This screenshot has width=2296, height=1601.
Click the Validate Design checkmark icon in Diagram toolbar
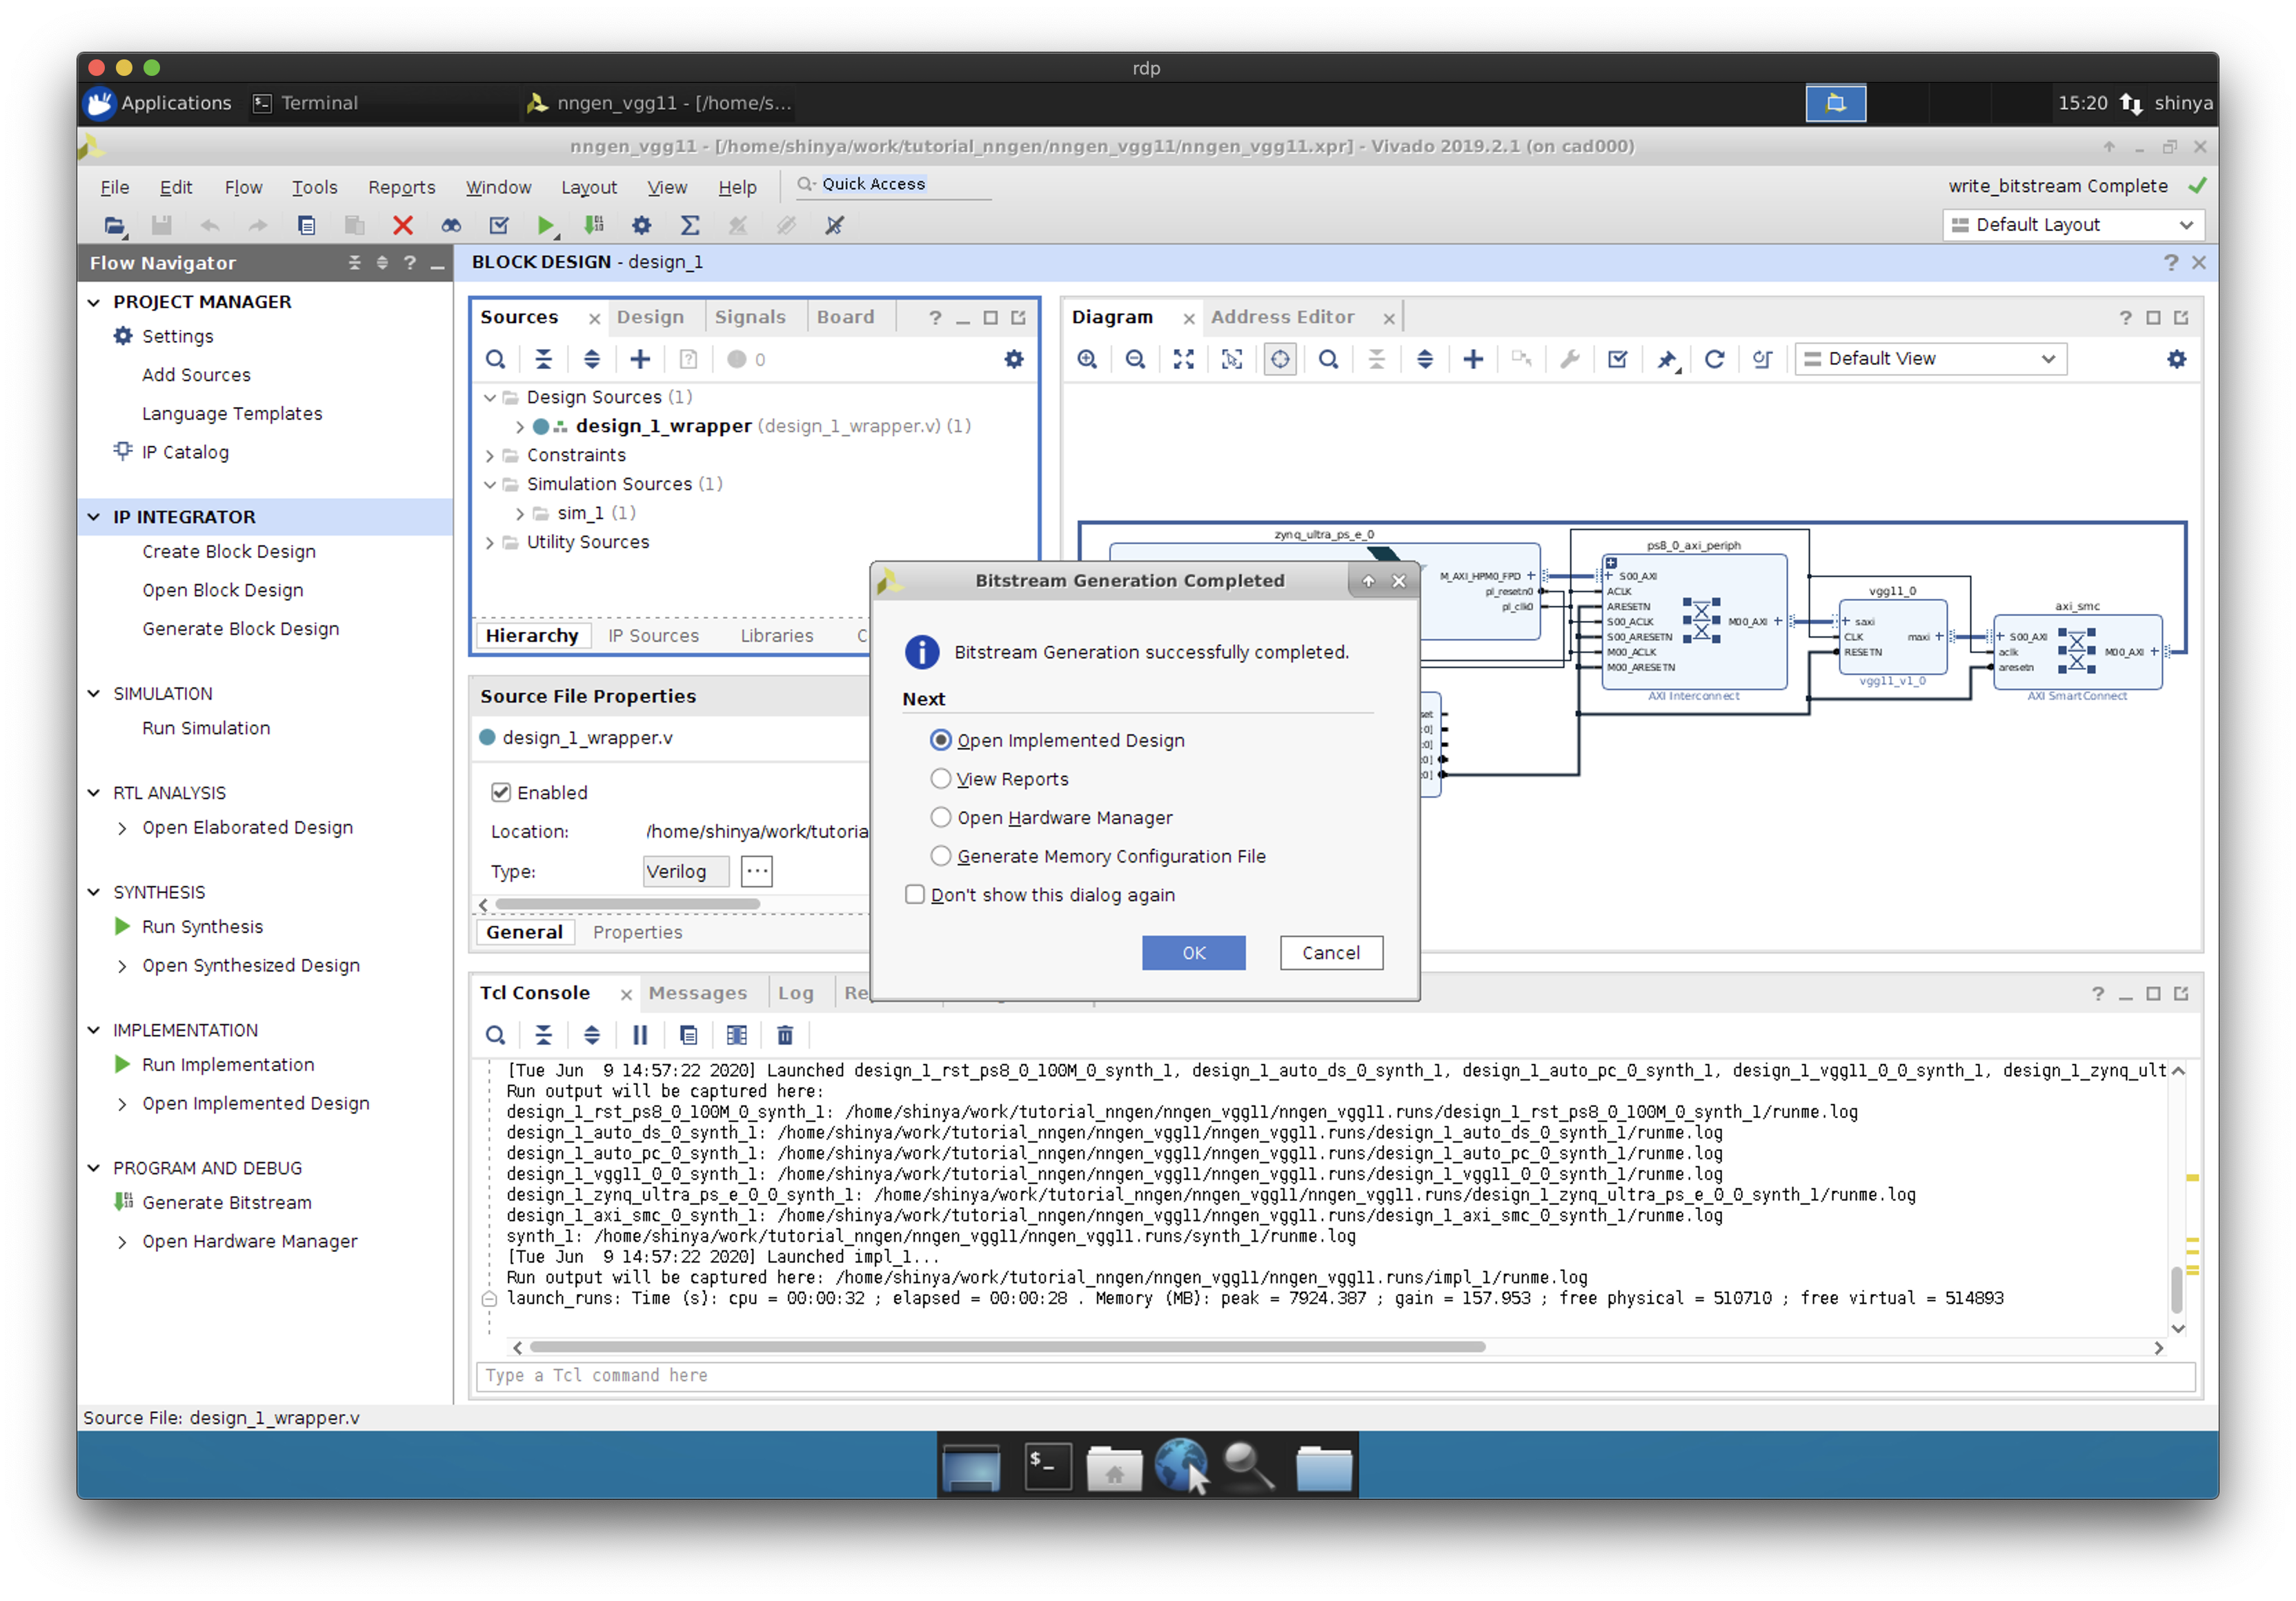[1617, 359]
